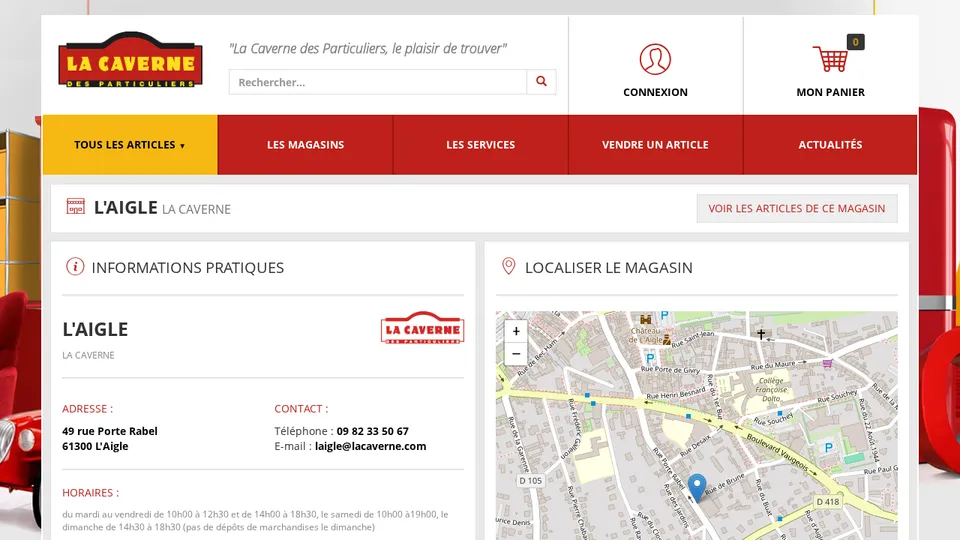
Task: Click the D 105 road label on map
Action: tap(530, 481)
